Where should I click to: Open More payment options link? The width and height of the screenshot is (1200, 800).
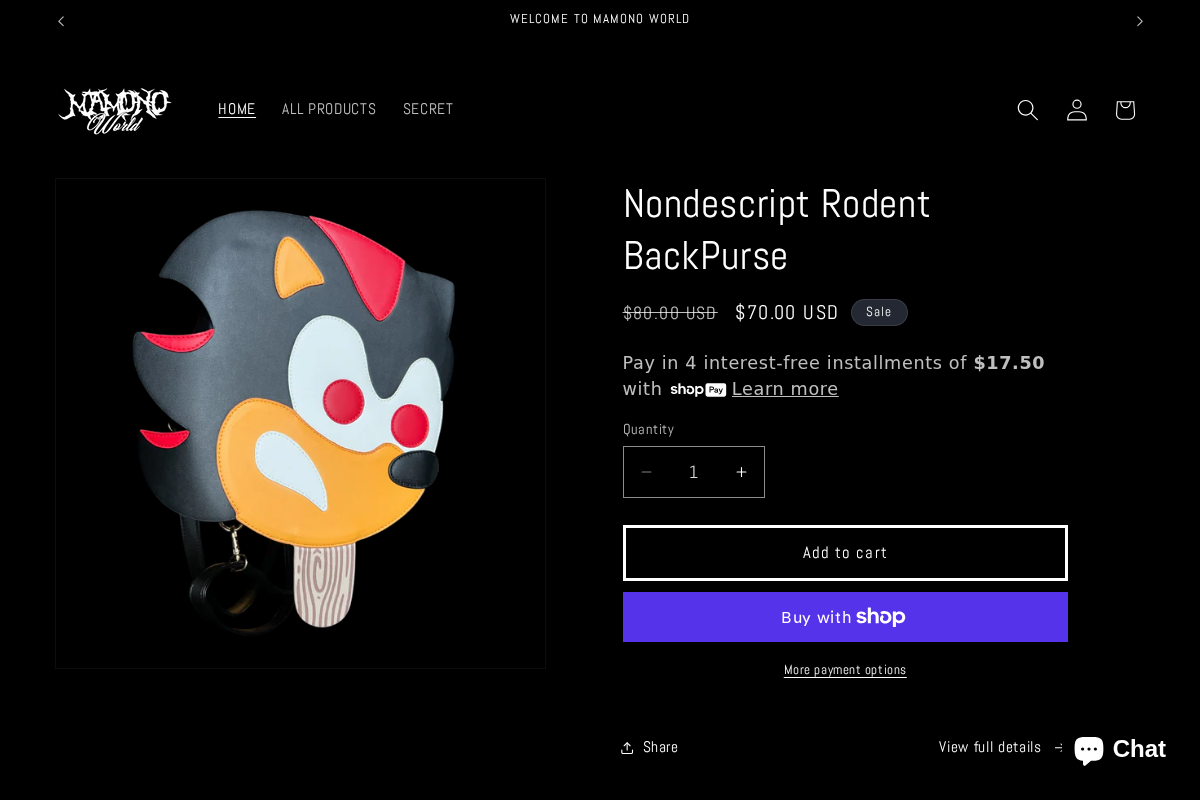tap(845, 670)
